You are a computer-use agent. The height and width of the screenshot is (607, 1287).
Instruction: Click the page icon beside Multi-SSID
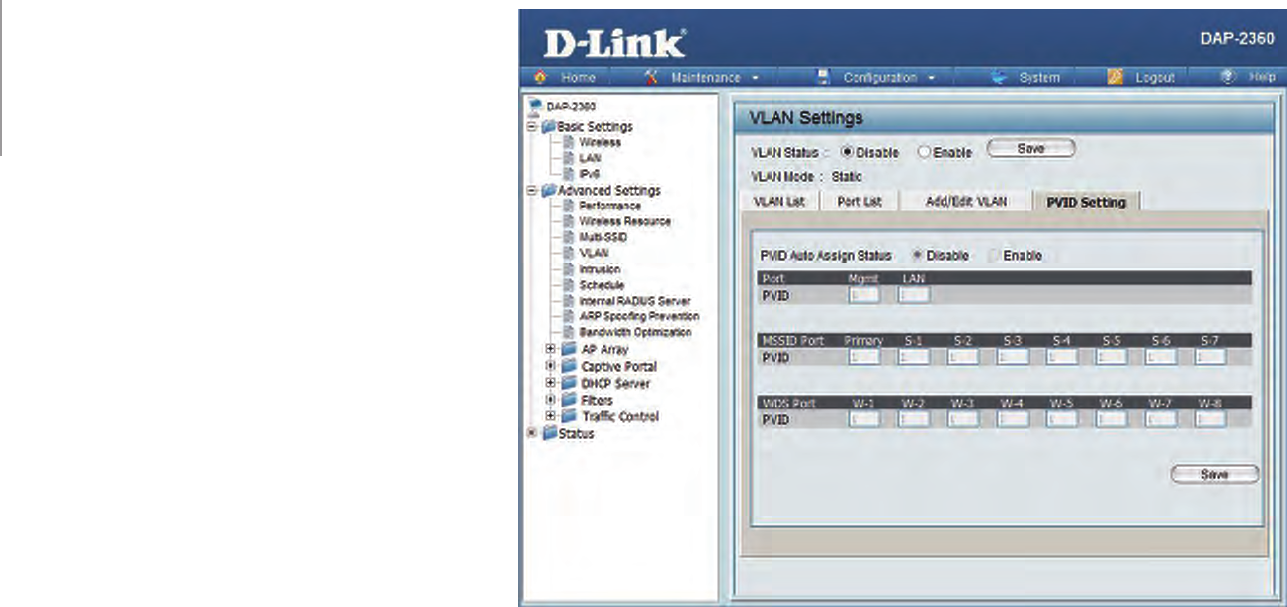point(570,237)
